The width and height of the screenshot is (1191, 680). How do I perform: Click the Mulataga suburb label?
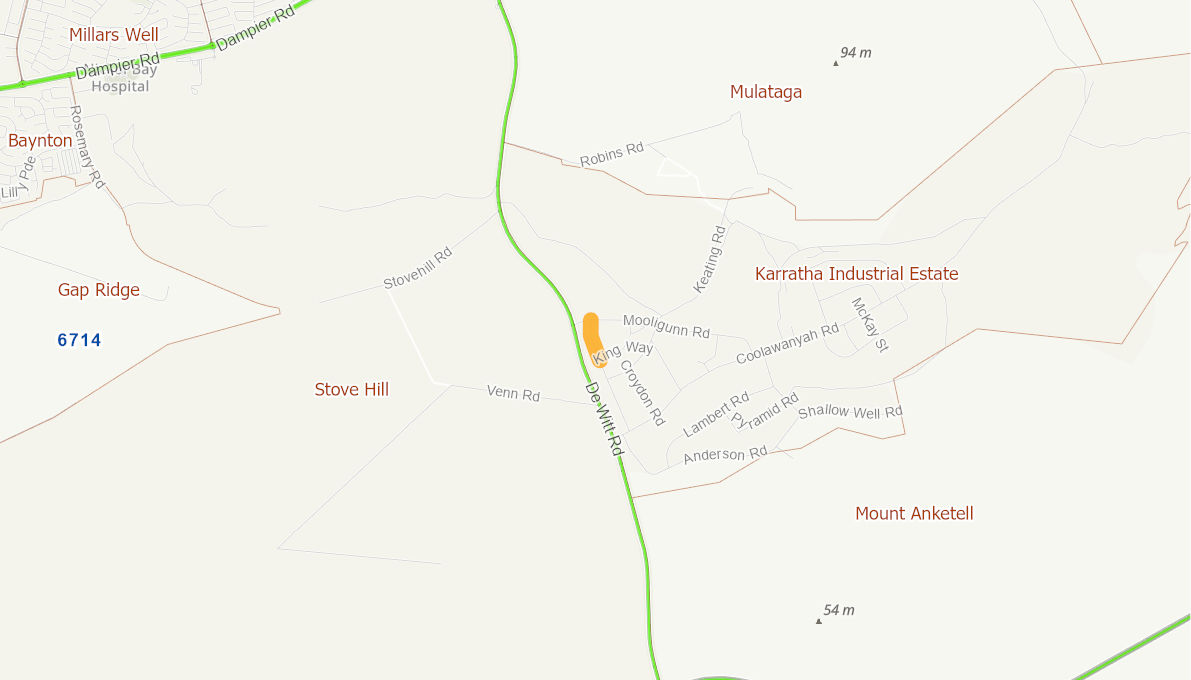[x=766, y=92]
